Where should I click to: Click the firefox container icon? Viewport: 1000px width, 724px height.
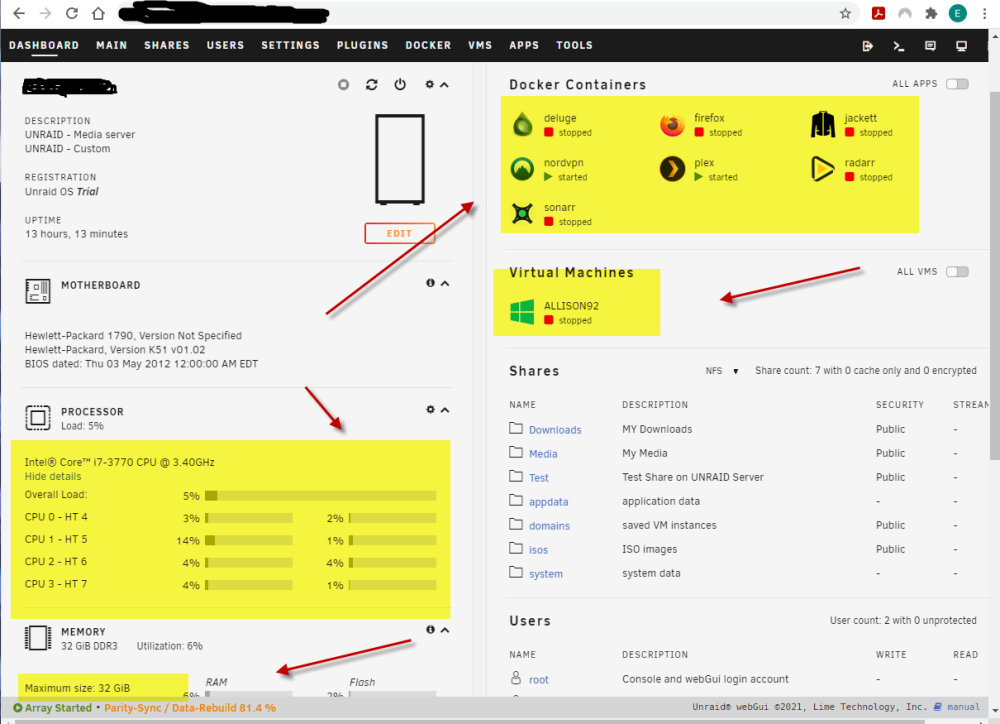(672, 124)
